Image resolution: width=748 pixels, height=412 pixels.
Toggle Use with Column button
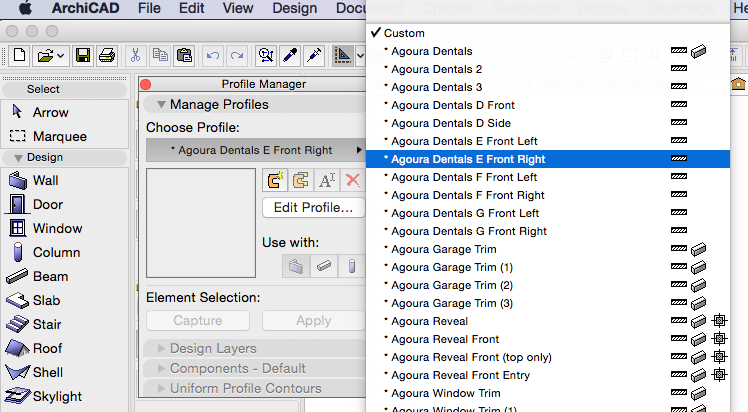click(351, 266)
